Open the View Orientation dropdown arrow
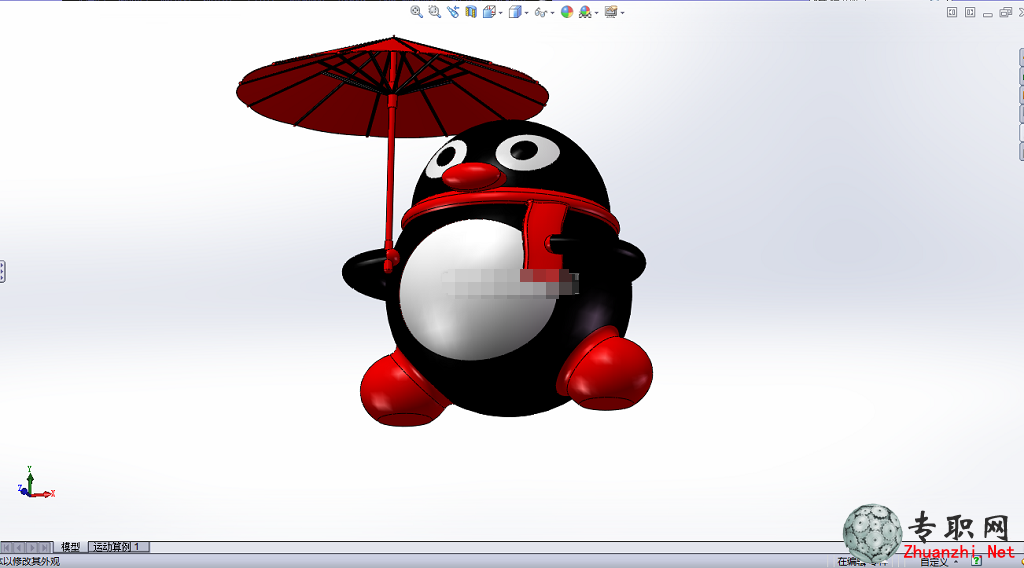 click(501, 13)
